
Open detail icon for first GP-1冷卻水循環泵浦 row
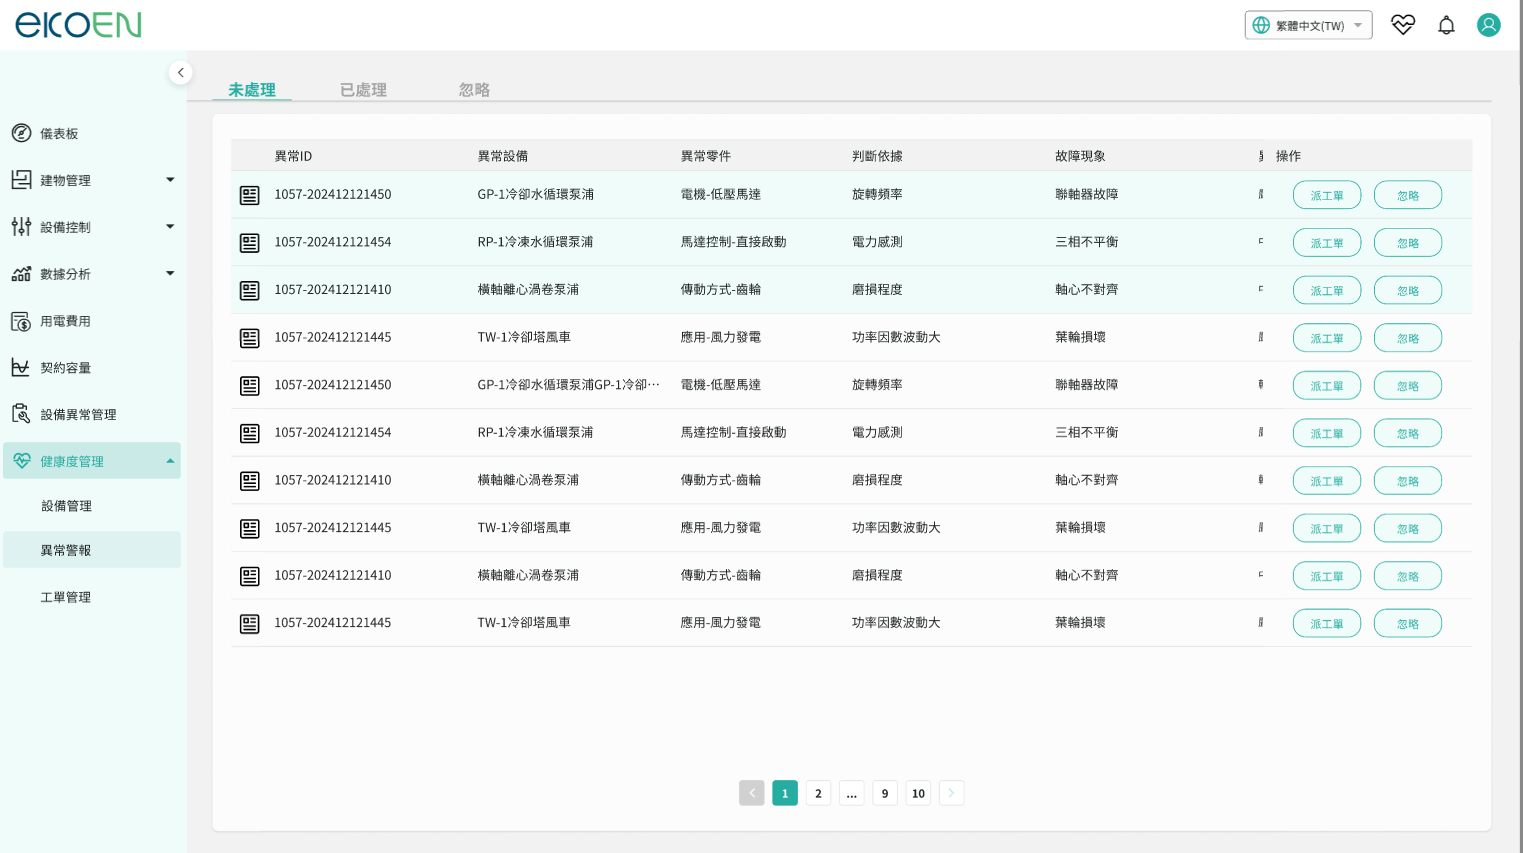pyautogui.click(x=250, y=195)
